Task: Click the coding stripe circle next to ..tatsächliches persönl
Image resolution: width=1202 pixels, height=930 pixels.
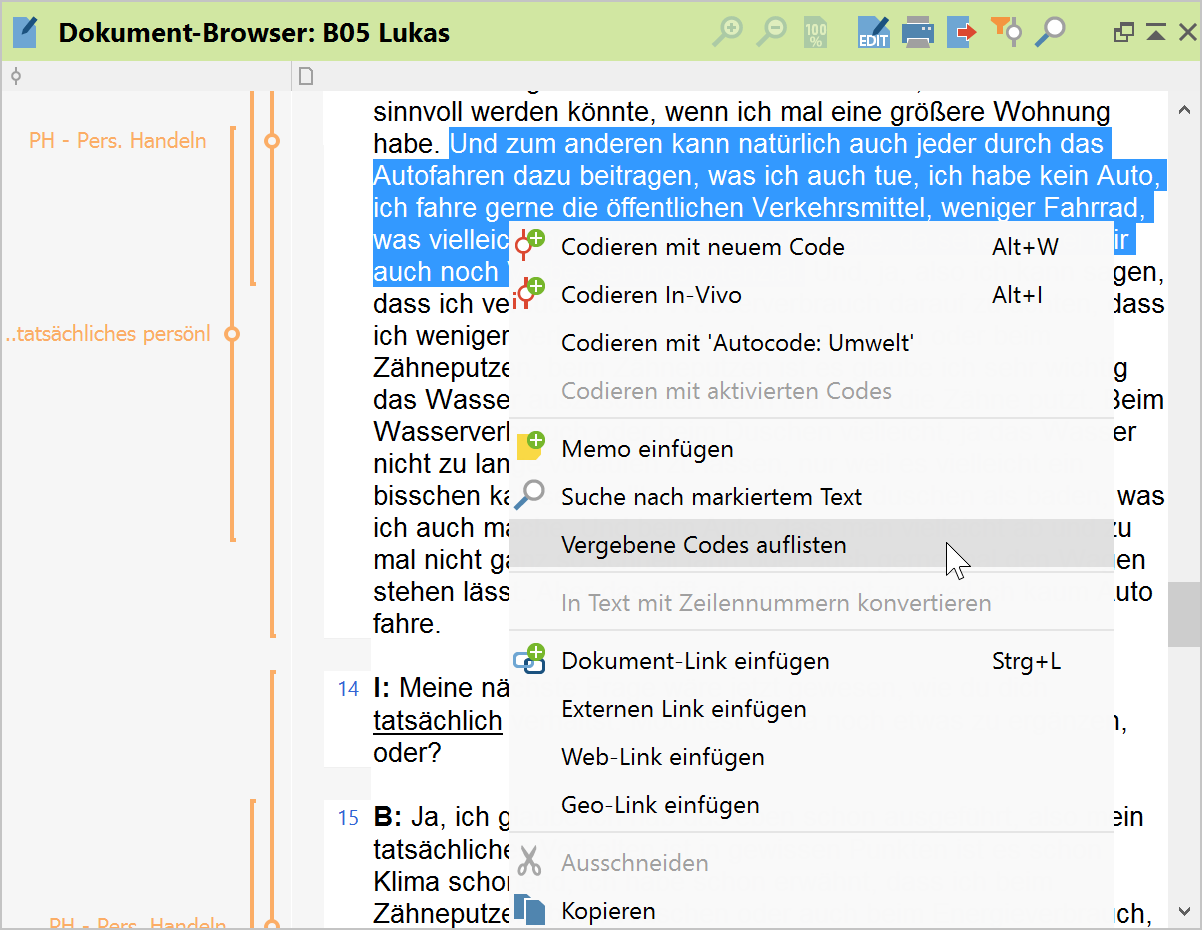Action: click(232, 334)
